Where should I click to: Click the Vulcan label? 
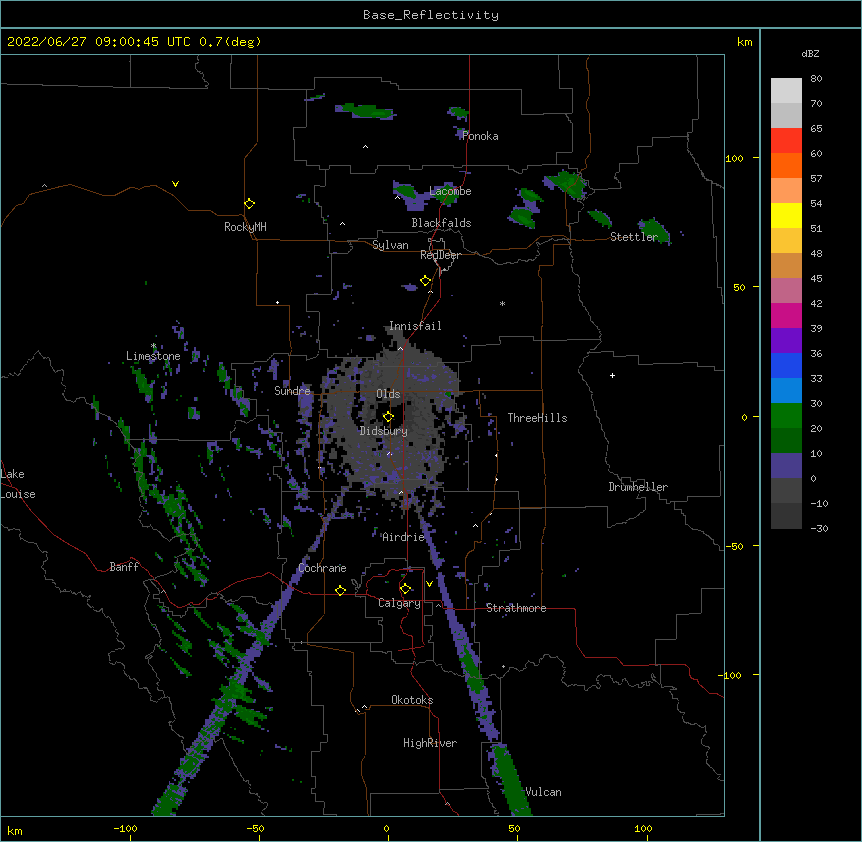(x=543, y=792)
